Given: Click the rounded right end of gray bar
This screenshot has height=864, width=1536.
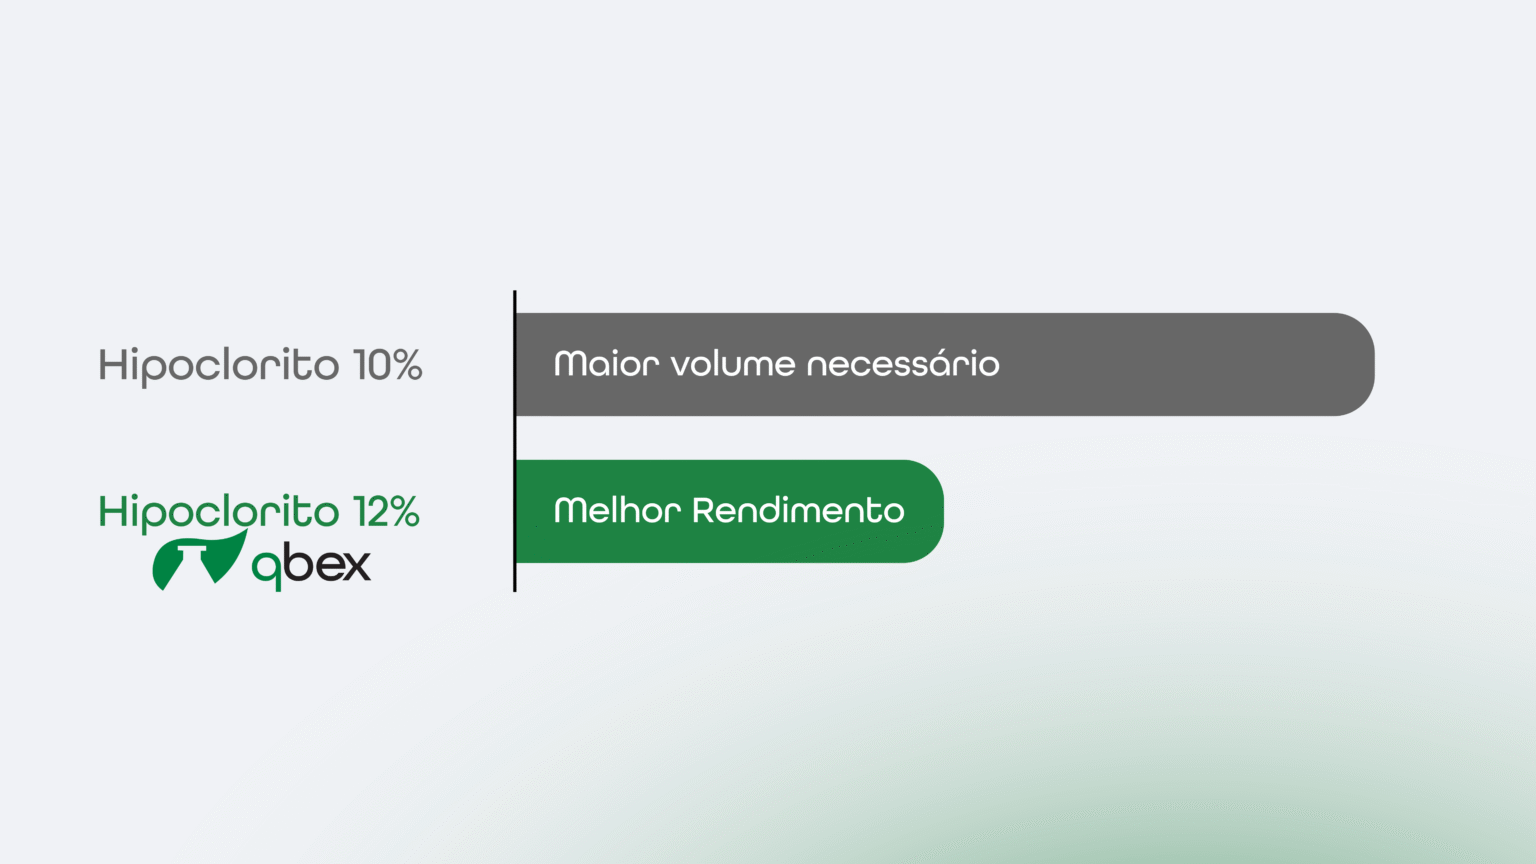Looking at the screenshot, I should (x=1350, y=364).
